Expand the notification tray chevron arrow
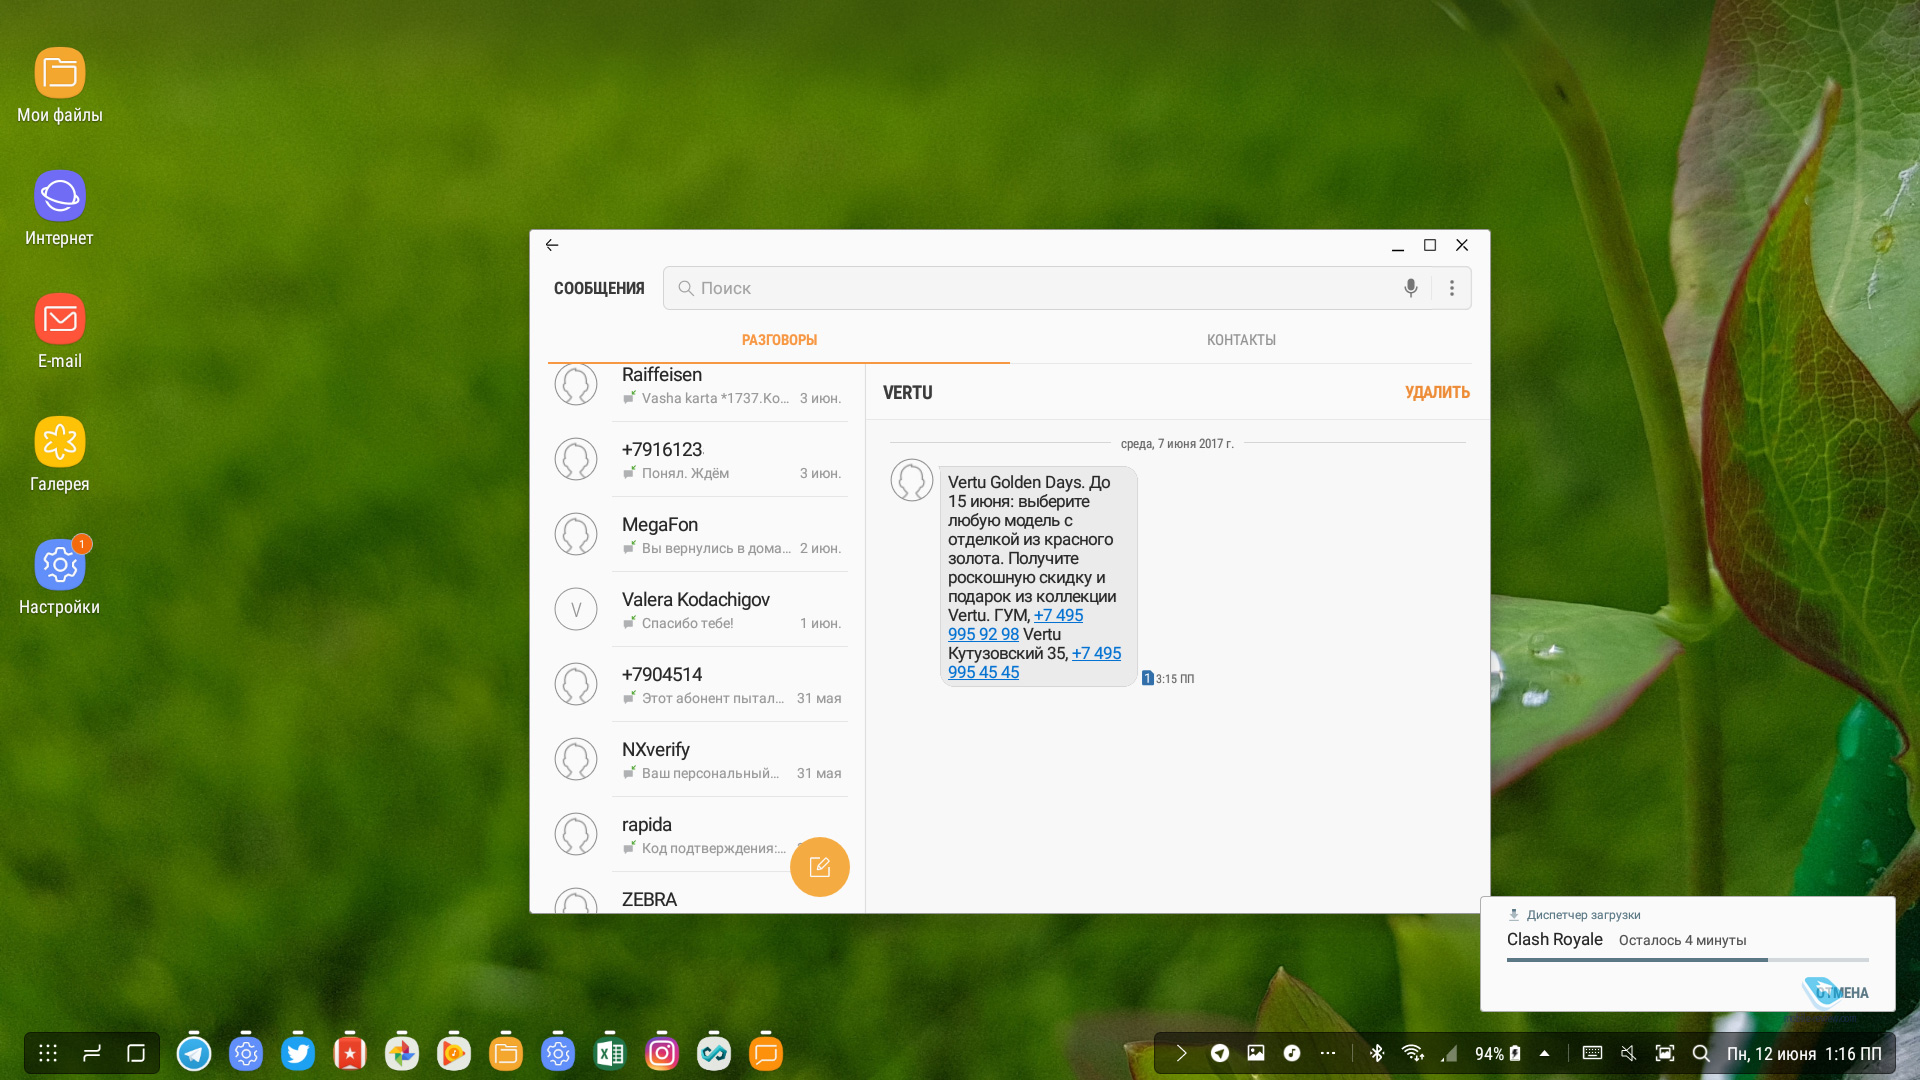This screenshot has width=1920, height=1080. (x=1181, y=1053)
